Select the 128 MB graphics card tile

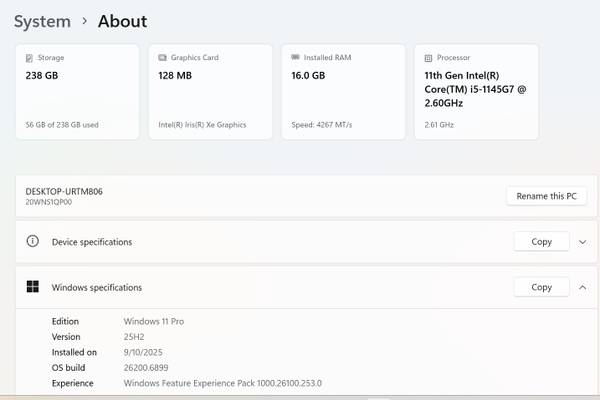pyautogui.click(x=210, y=92)
